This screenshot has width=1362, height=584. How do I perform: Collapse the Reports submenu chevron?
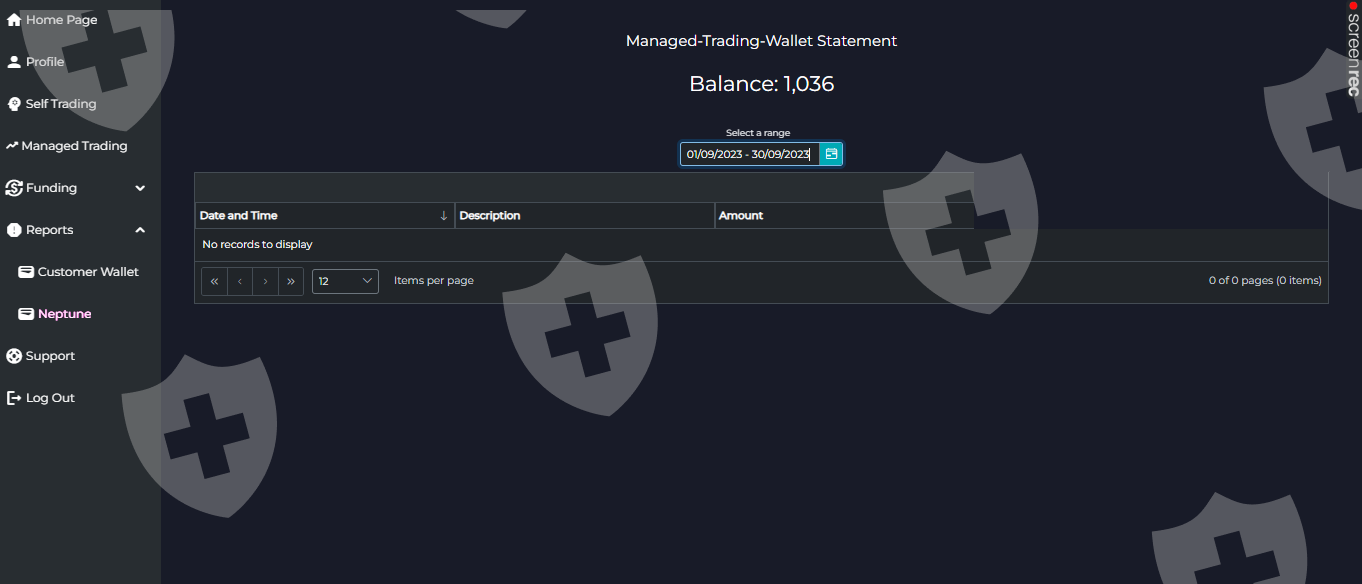[140, 230]
